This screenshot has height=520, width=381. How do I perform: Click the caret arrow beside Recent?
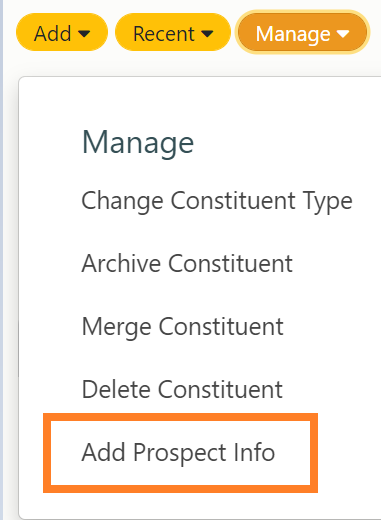click(207, 33)
